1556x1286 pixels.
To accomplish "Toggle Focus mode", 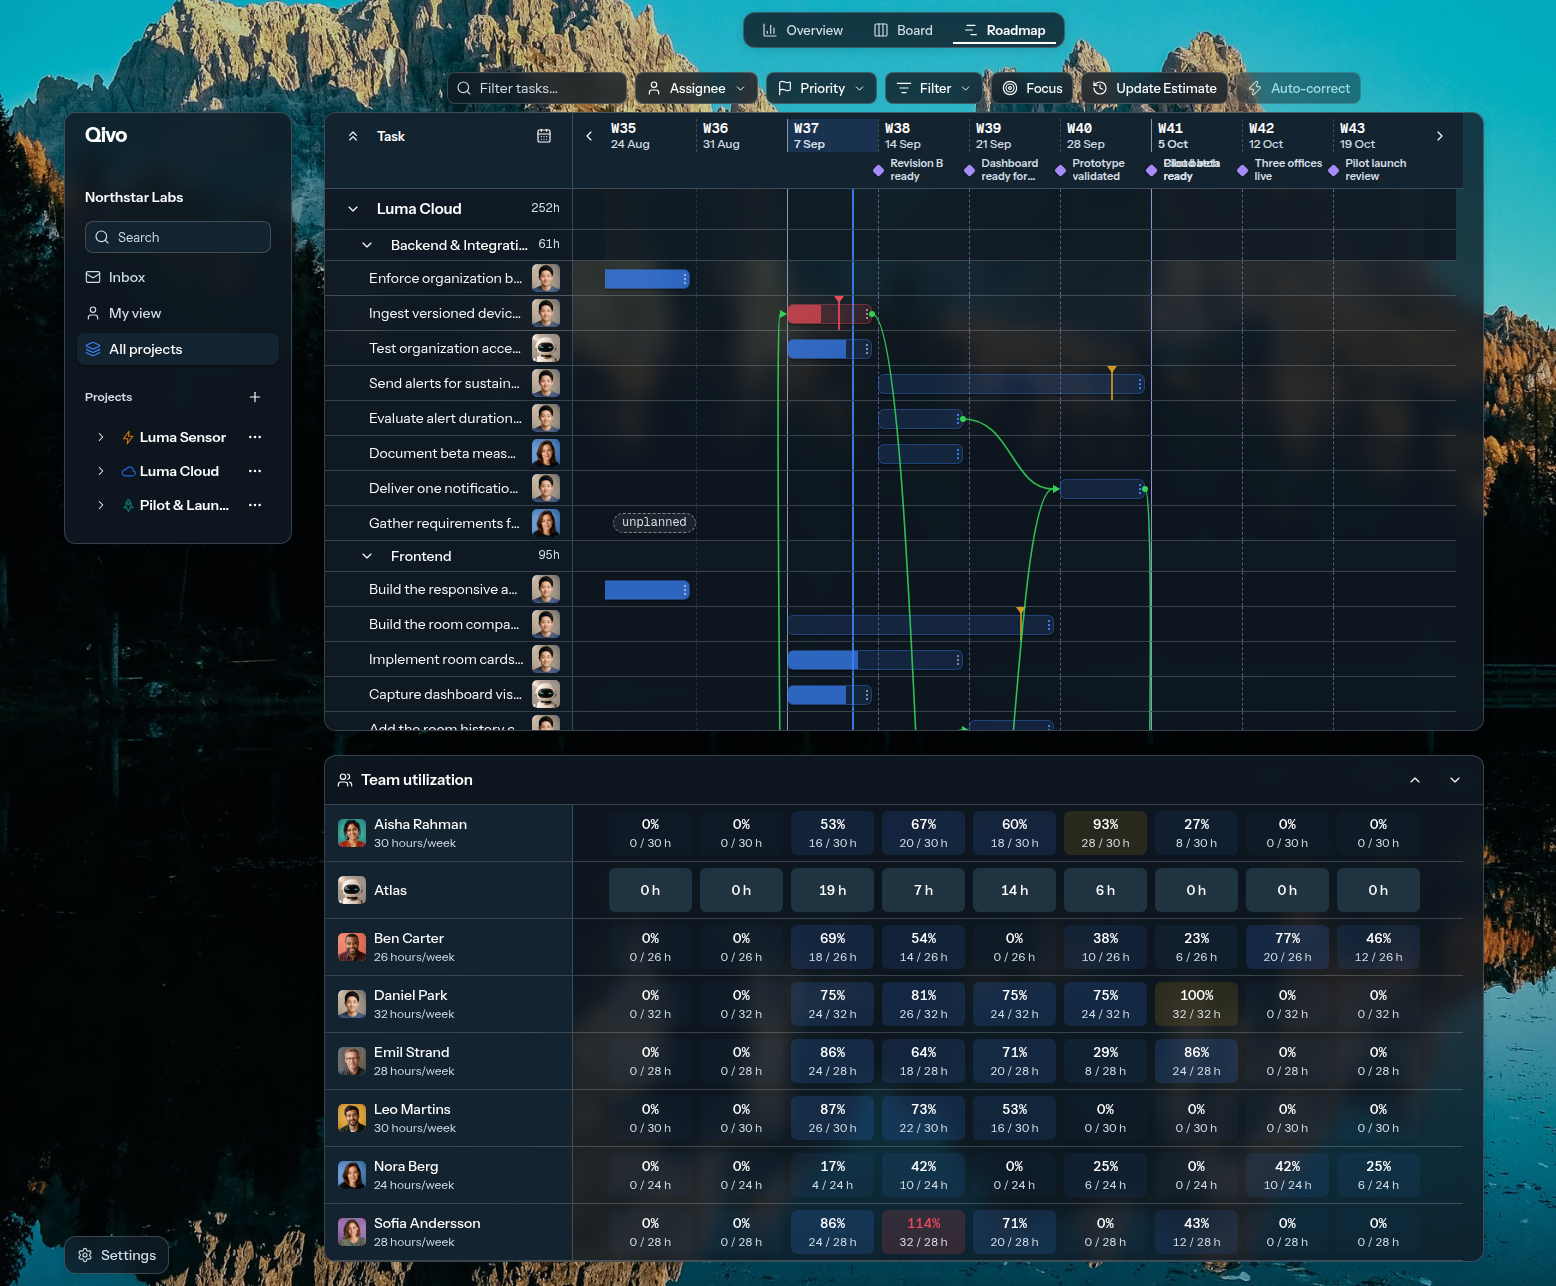I will click(x=1033, y=88).
